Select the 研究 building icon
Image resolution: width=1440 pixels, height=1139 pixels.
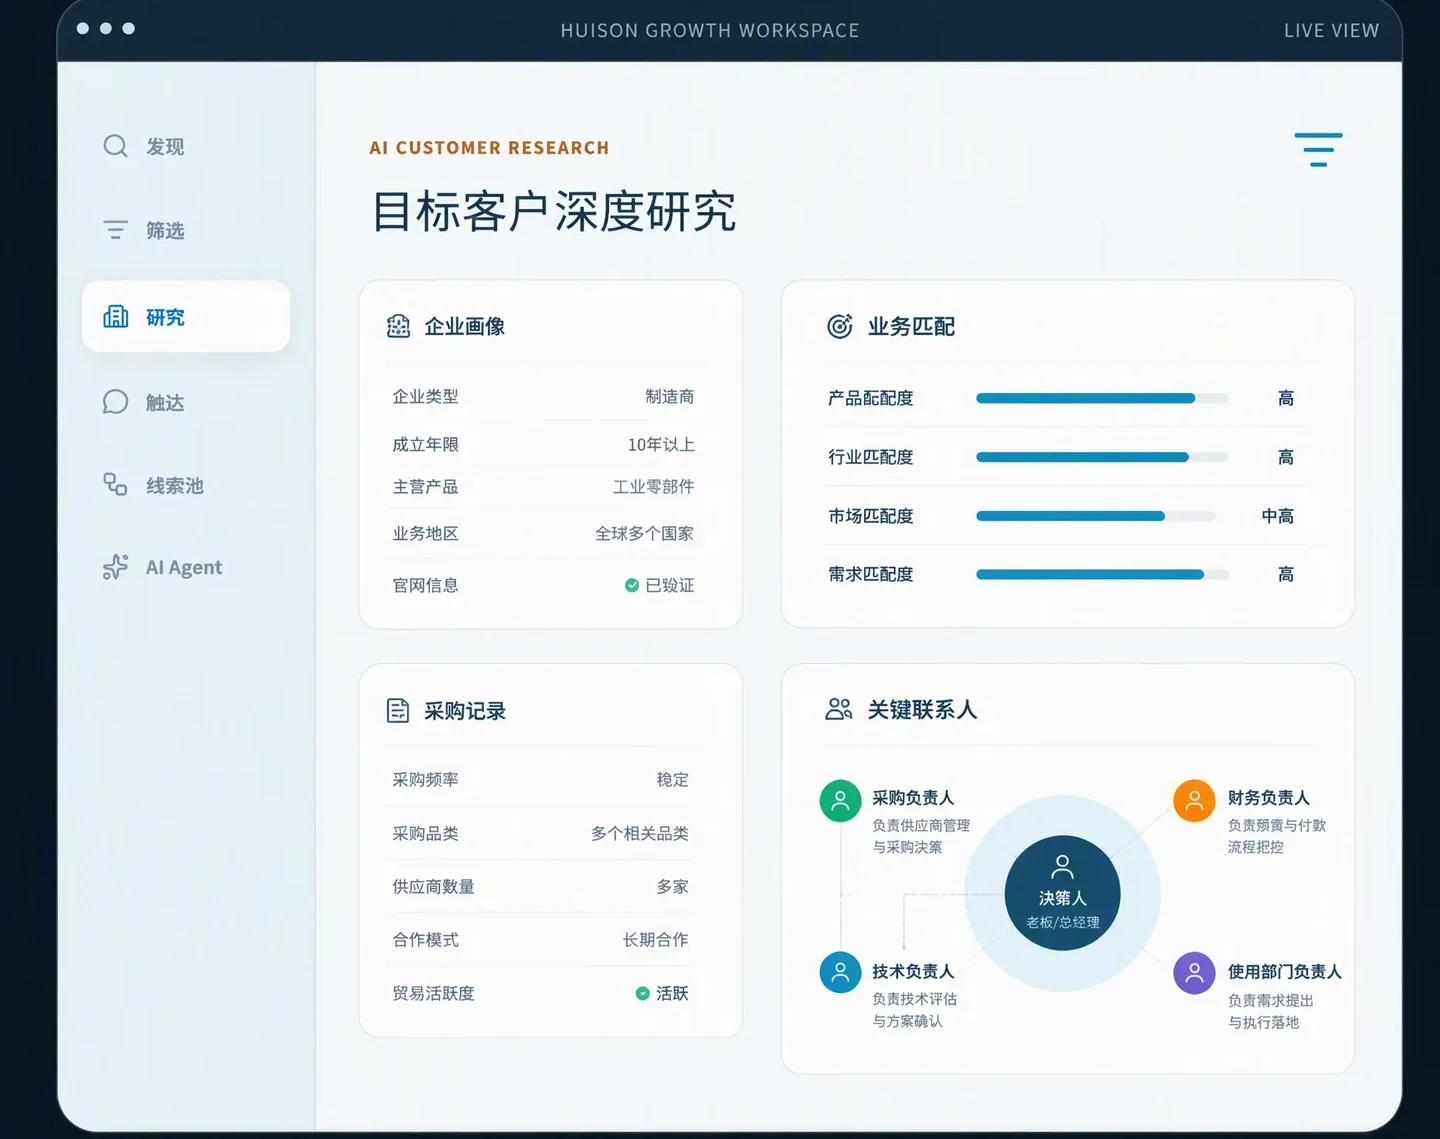[x=116, y=317]
